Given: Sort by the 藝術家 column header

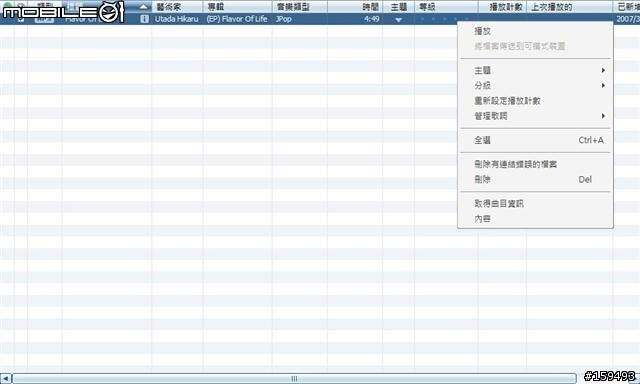Looking at the screenshot, I should (177, 7).
